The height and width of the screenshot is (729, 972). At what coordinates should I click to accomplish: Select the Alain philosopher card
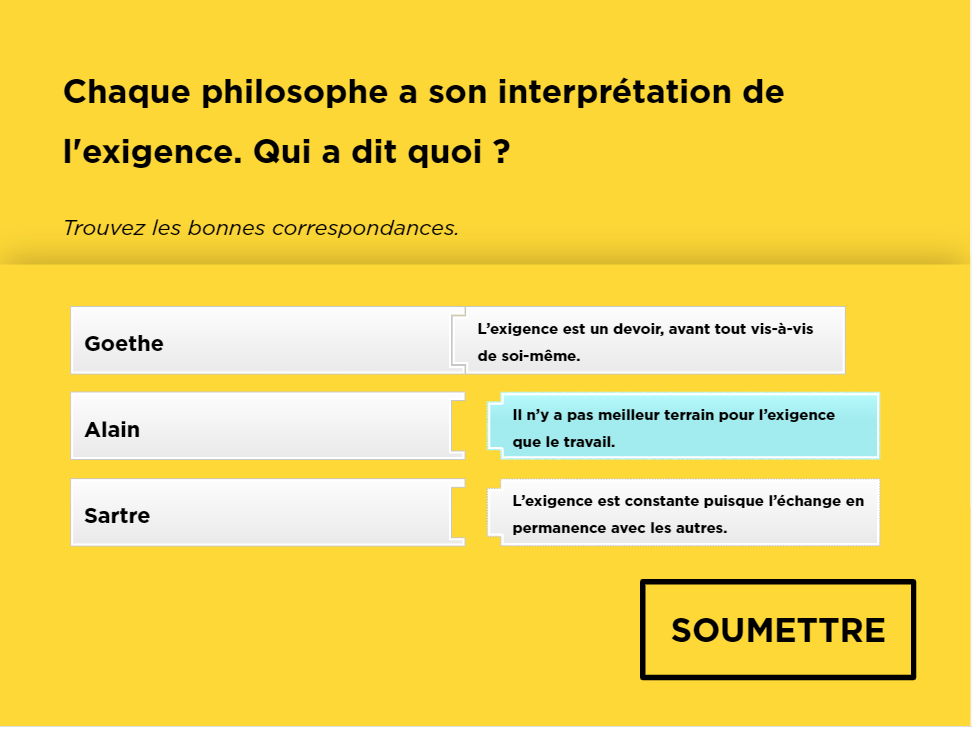(260, 427)
